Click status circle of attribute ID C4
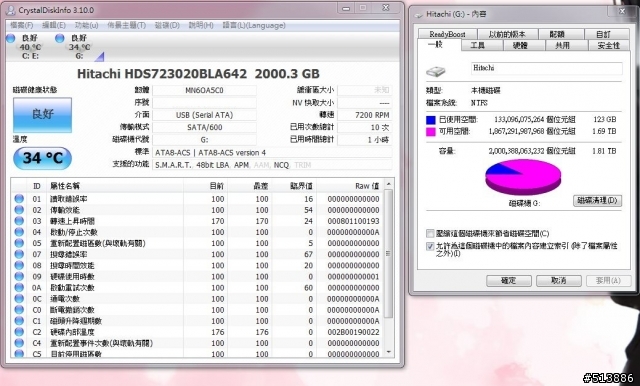 [x=19, y=343]
